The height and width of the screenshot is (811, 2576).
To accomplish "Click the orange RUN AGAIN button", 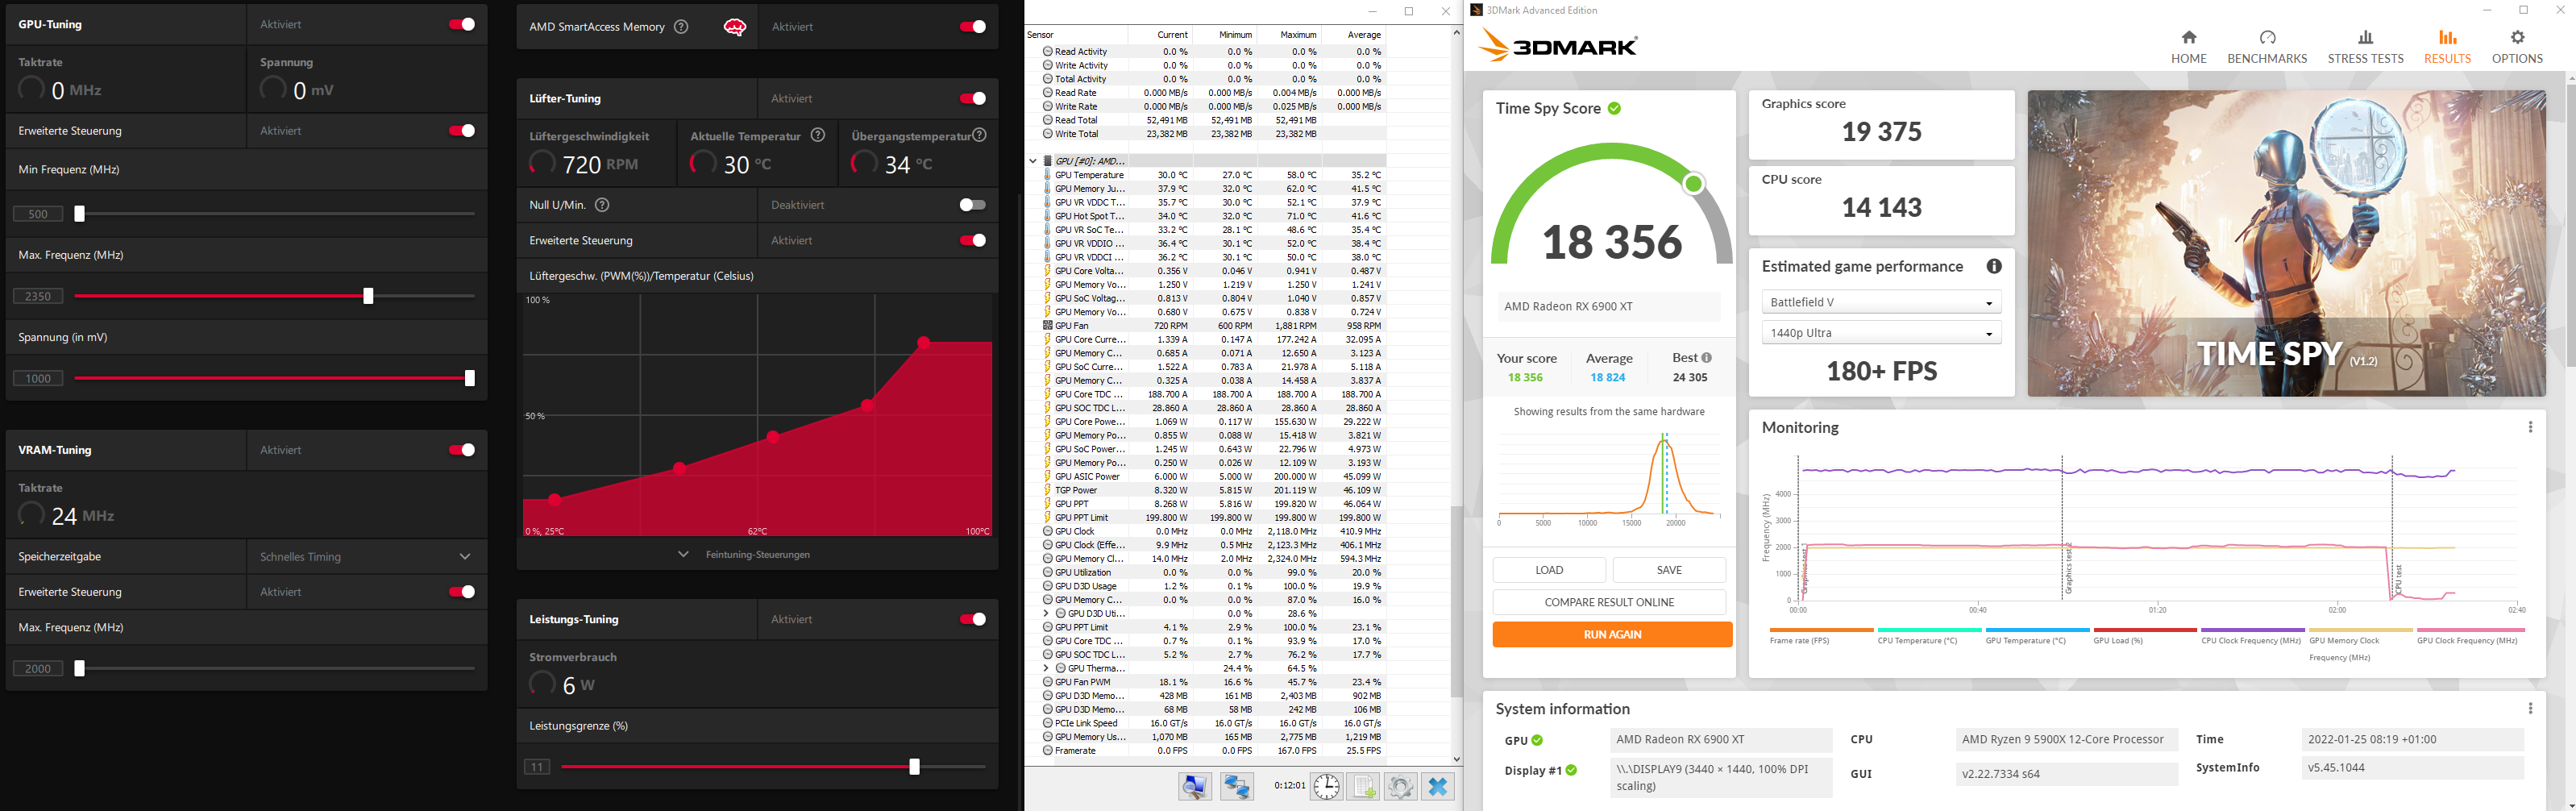I will (x=1612, y=634).
